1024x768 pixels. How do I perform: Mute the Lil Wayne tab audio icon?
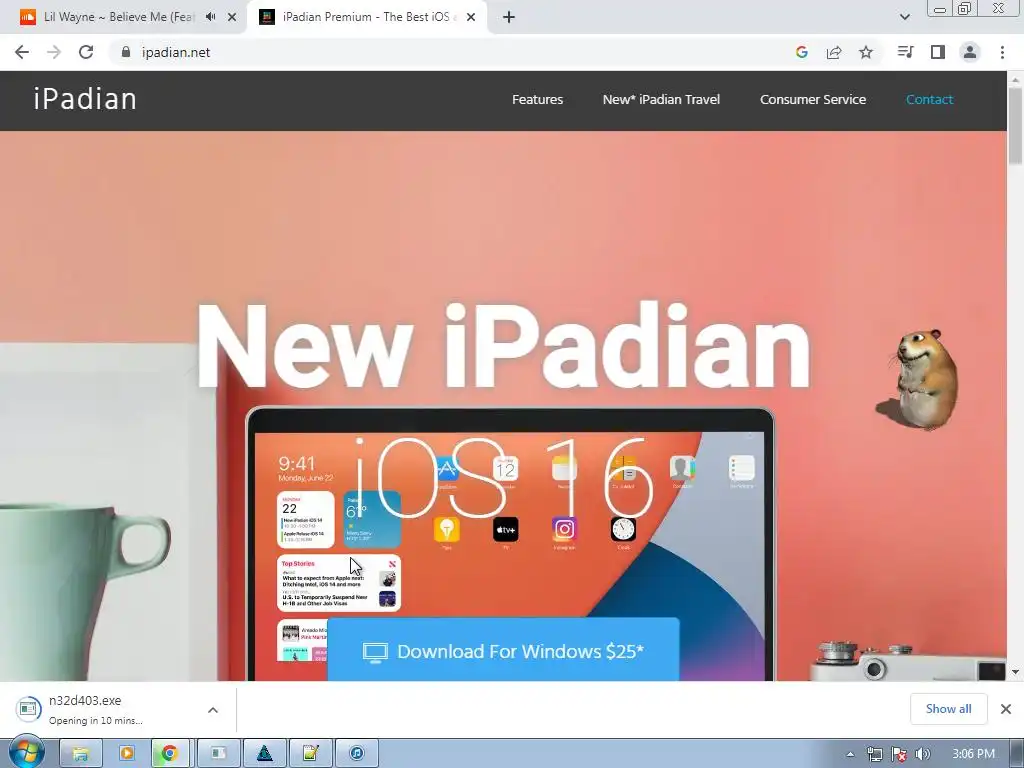click(210, 17)
